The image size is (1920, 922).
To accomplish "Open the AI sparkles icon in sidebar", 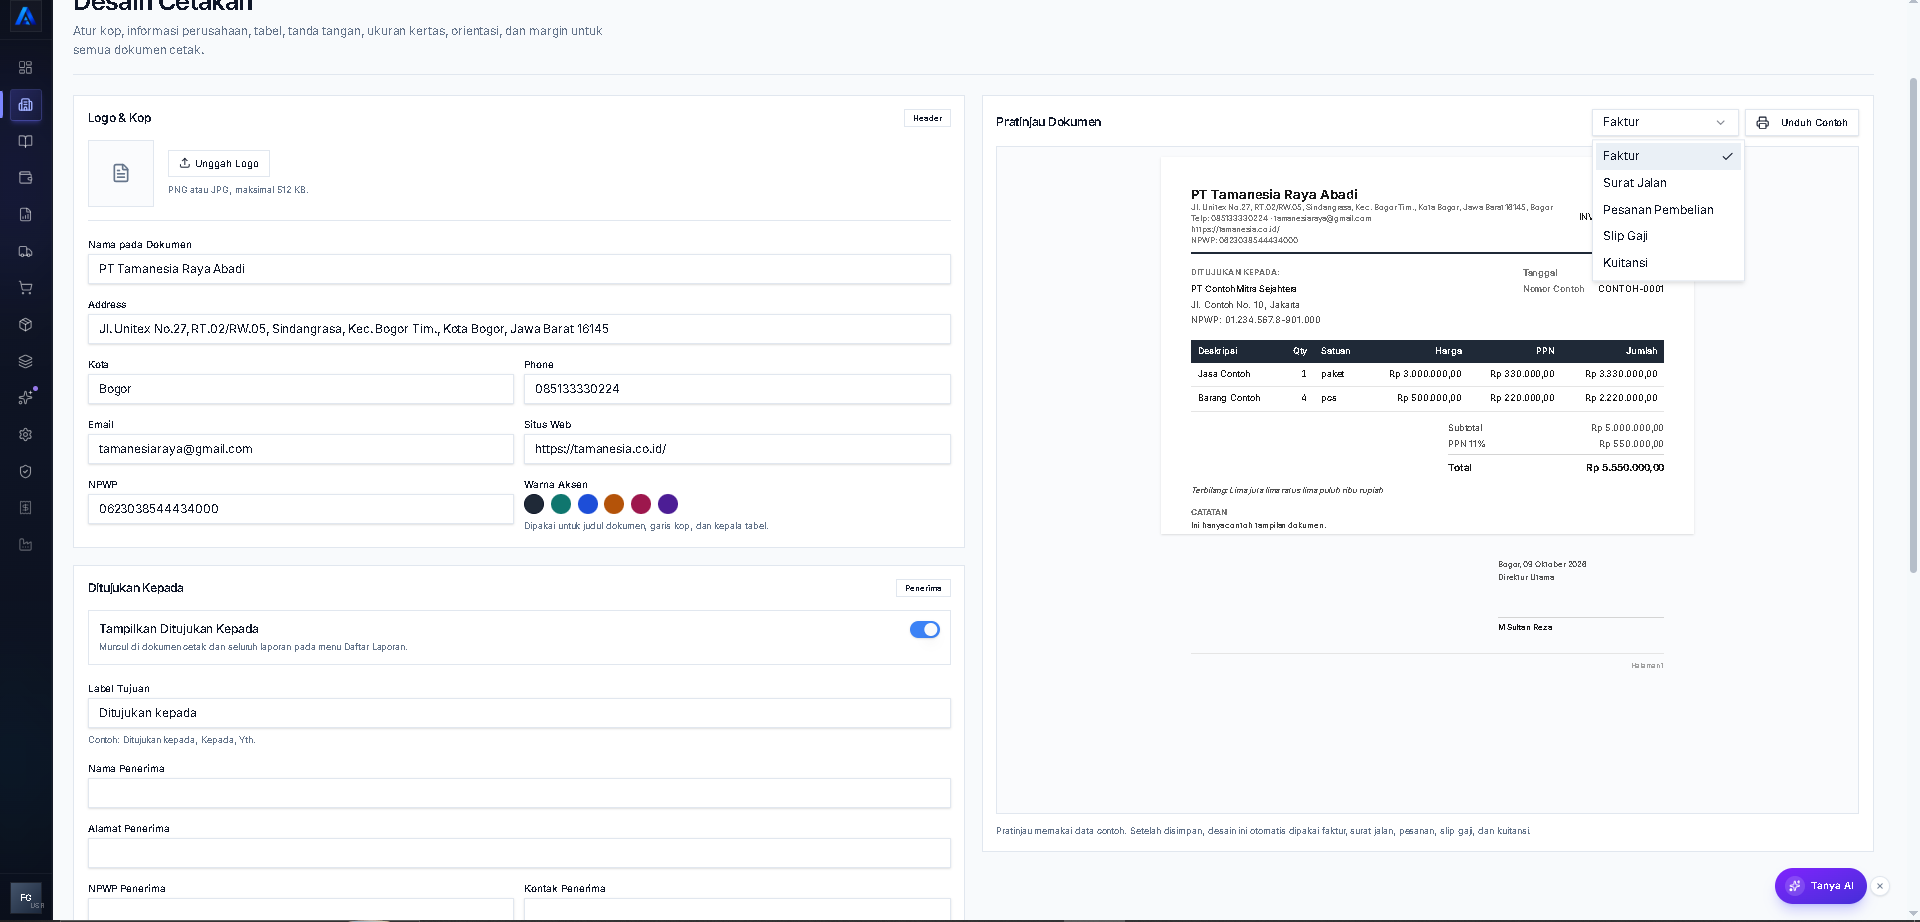I will click(x=26, y=398).
